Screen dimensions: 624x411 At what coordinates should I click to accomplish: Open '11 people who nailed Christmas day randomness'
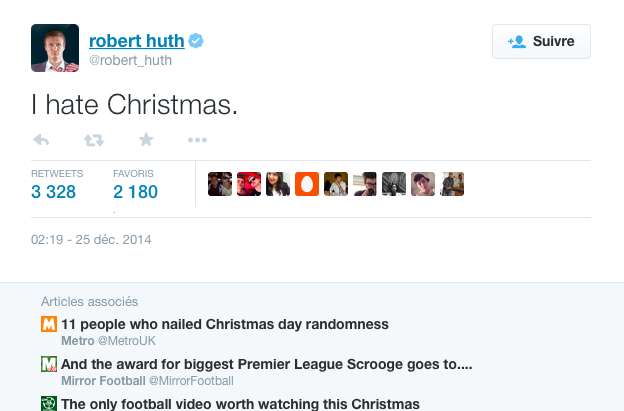225,324
